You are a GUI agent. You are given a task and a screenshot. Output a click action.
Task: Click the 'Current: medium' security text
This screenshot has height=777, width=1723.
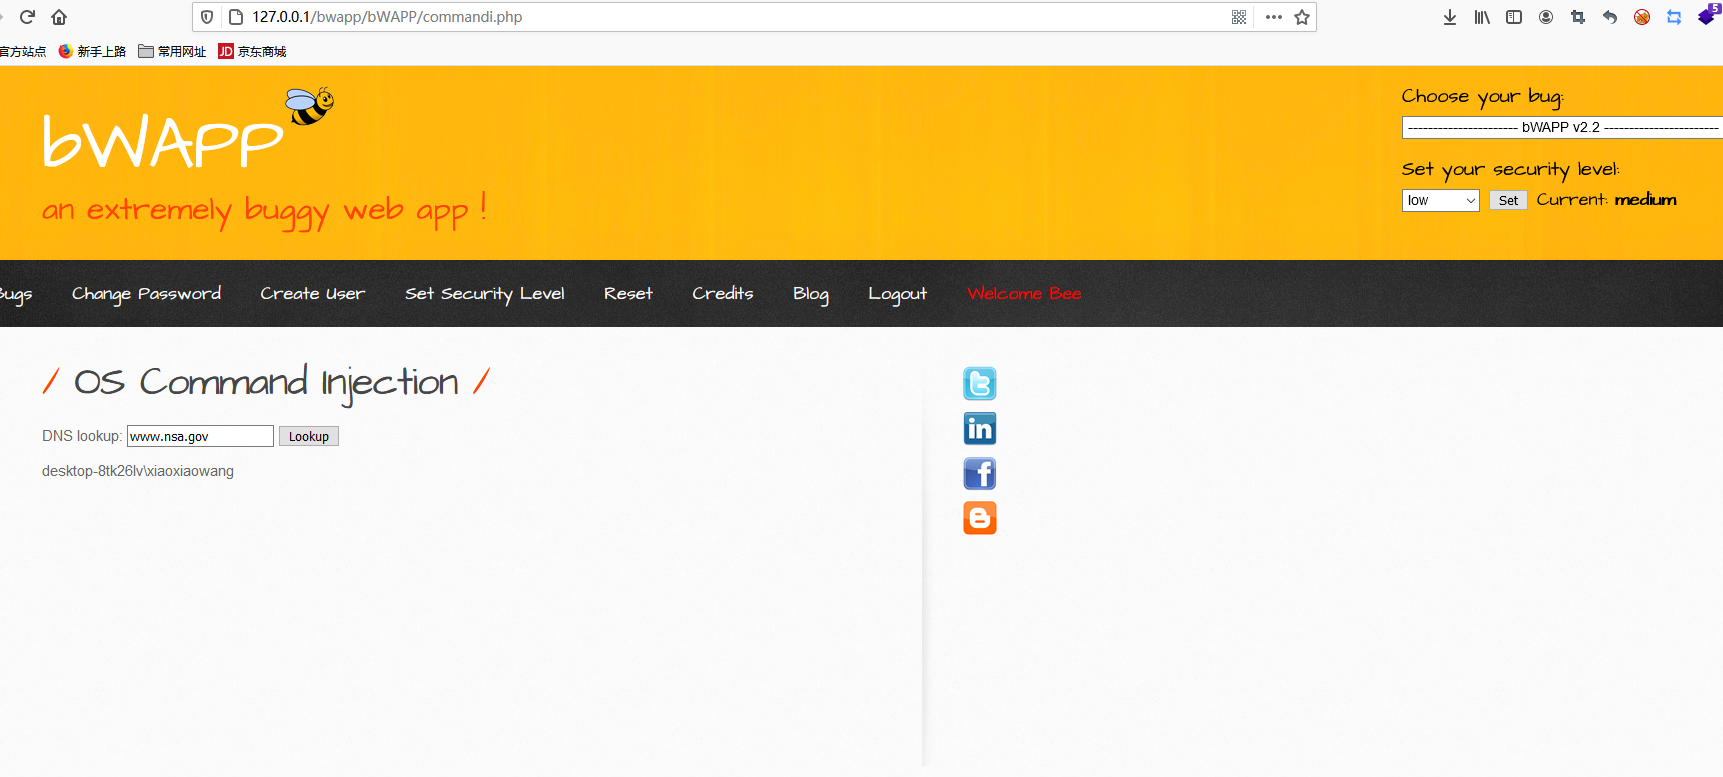1607,200
